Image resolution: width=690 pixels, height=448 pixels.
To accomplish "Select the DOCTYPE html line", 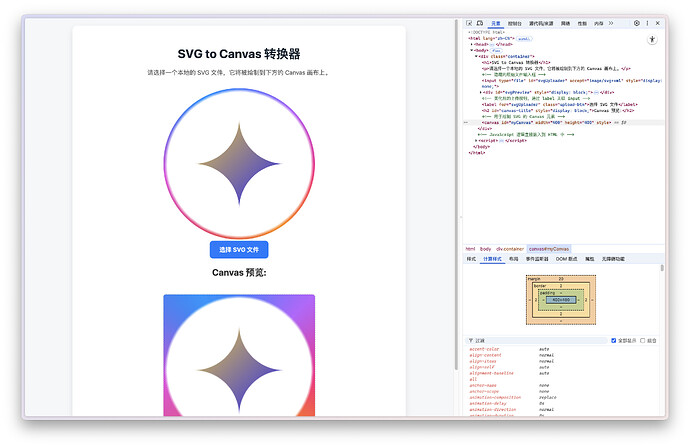I will [x=486, y=32].
